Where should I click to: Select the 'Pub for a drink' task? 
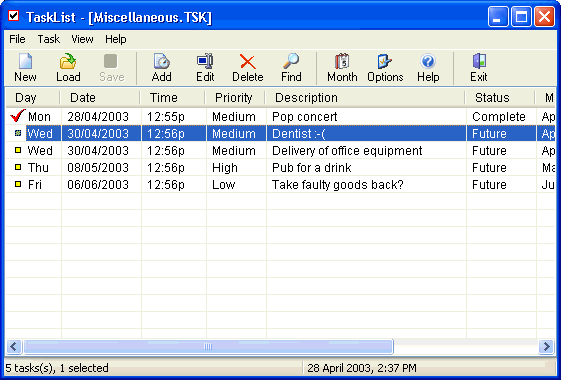(312, 167)
